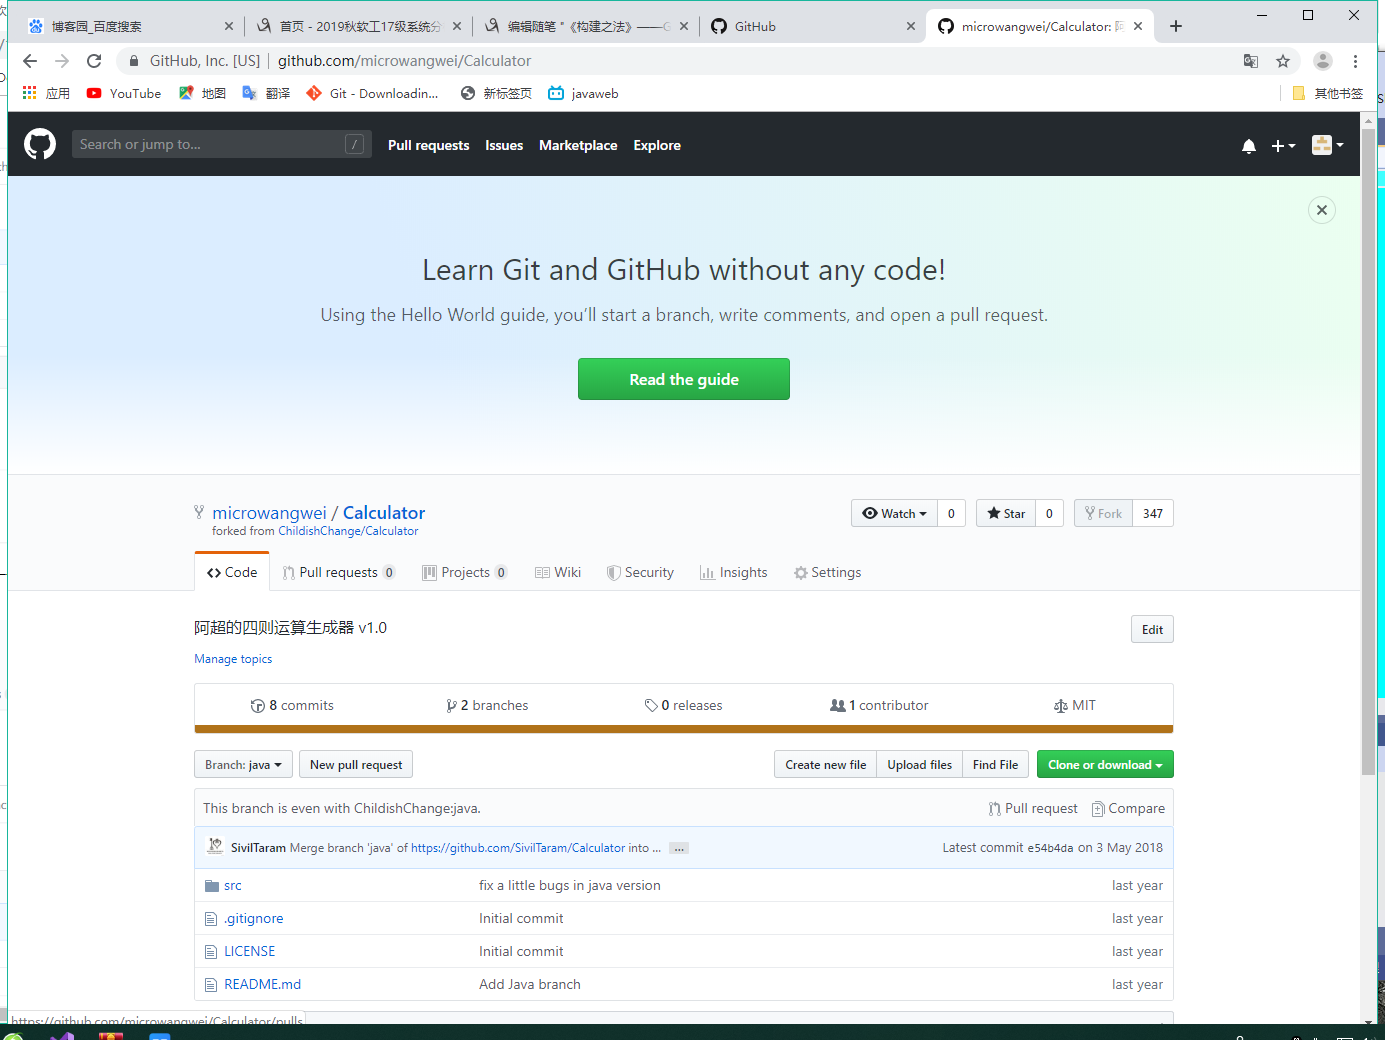
Task: Click the GitHub octocat logo
Action: 40,144
